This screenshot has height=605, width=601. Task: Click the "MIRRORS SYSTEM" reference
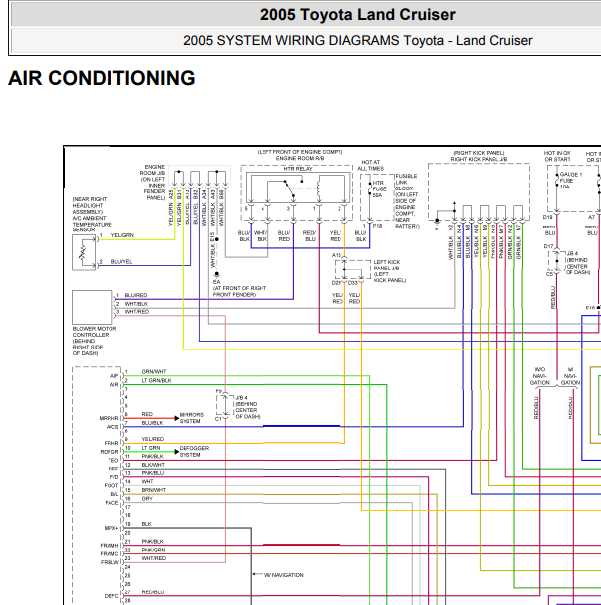coord(191,418)
